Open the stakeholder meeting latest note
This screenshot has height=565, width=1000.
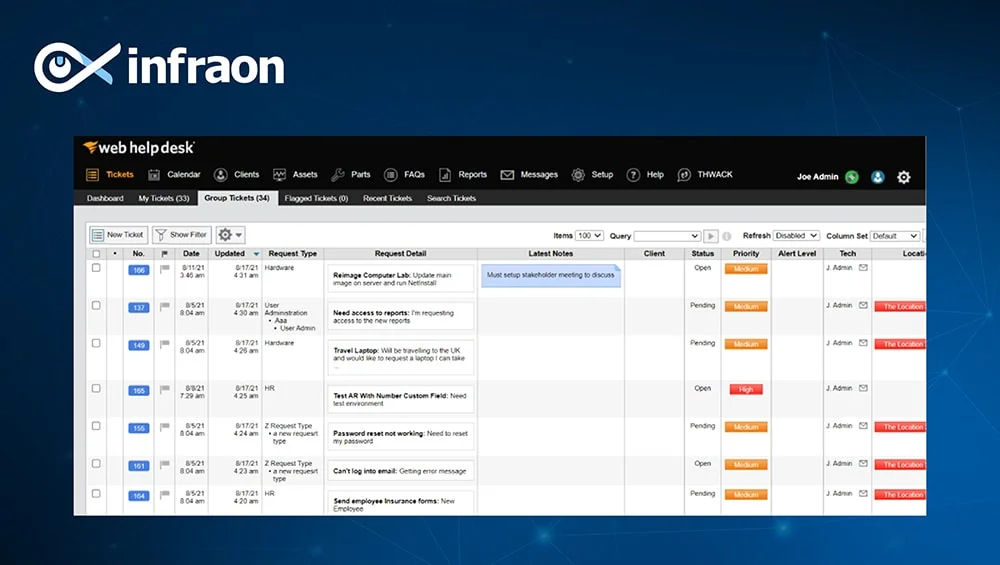[x=551, y=275]
